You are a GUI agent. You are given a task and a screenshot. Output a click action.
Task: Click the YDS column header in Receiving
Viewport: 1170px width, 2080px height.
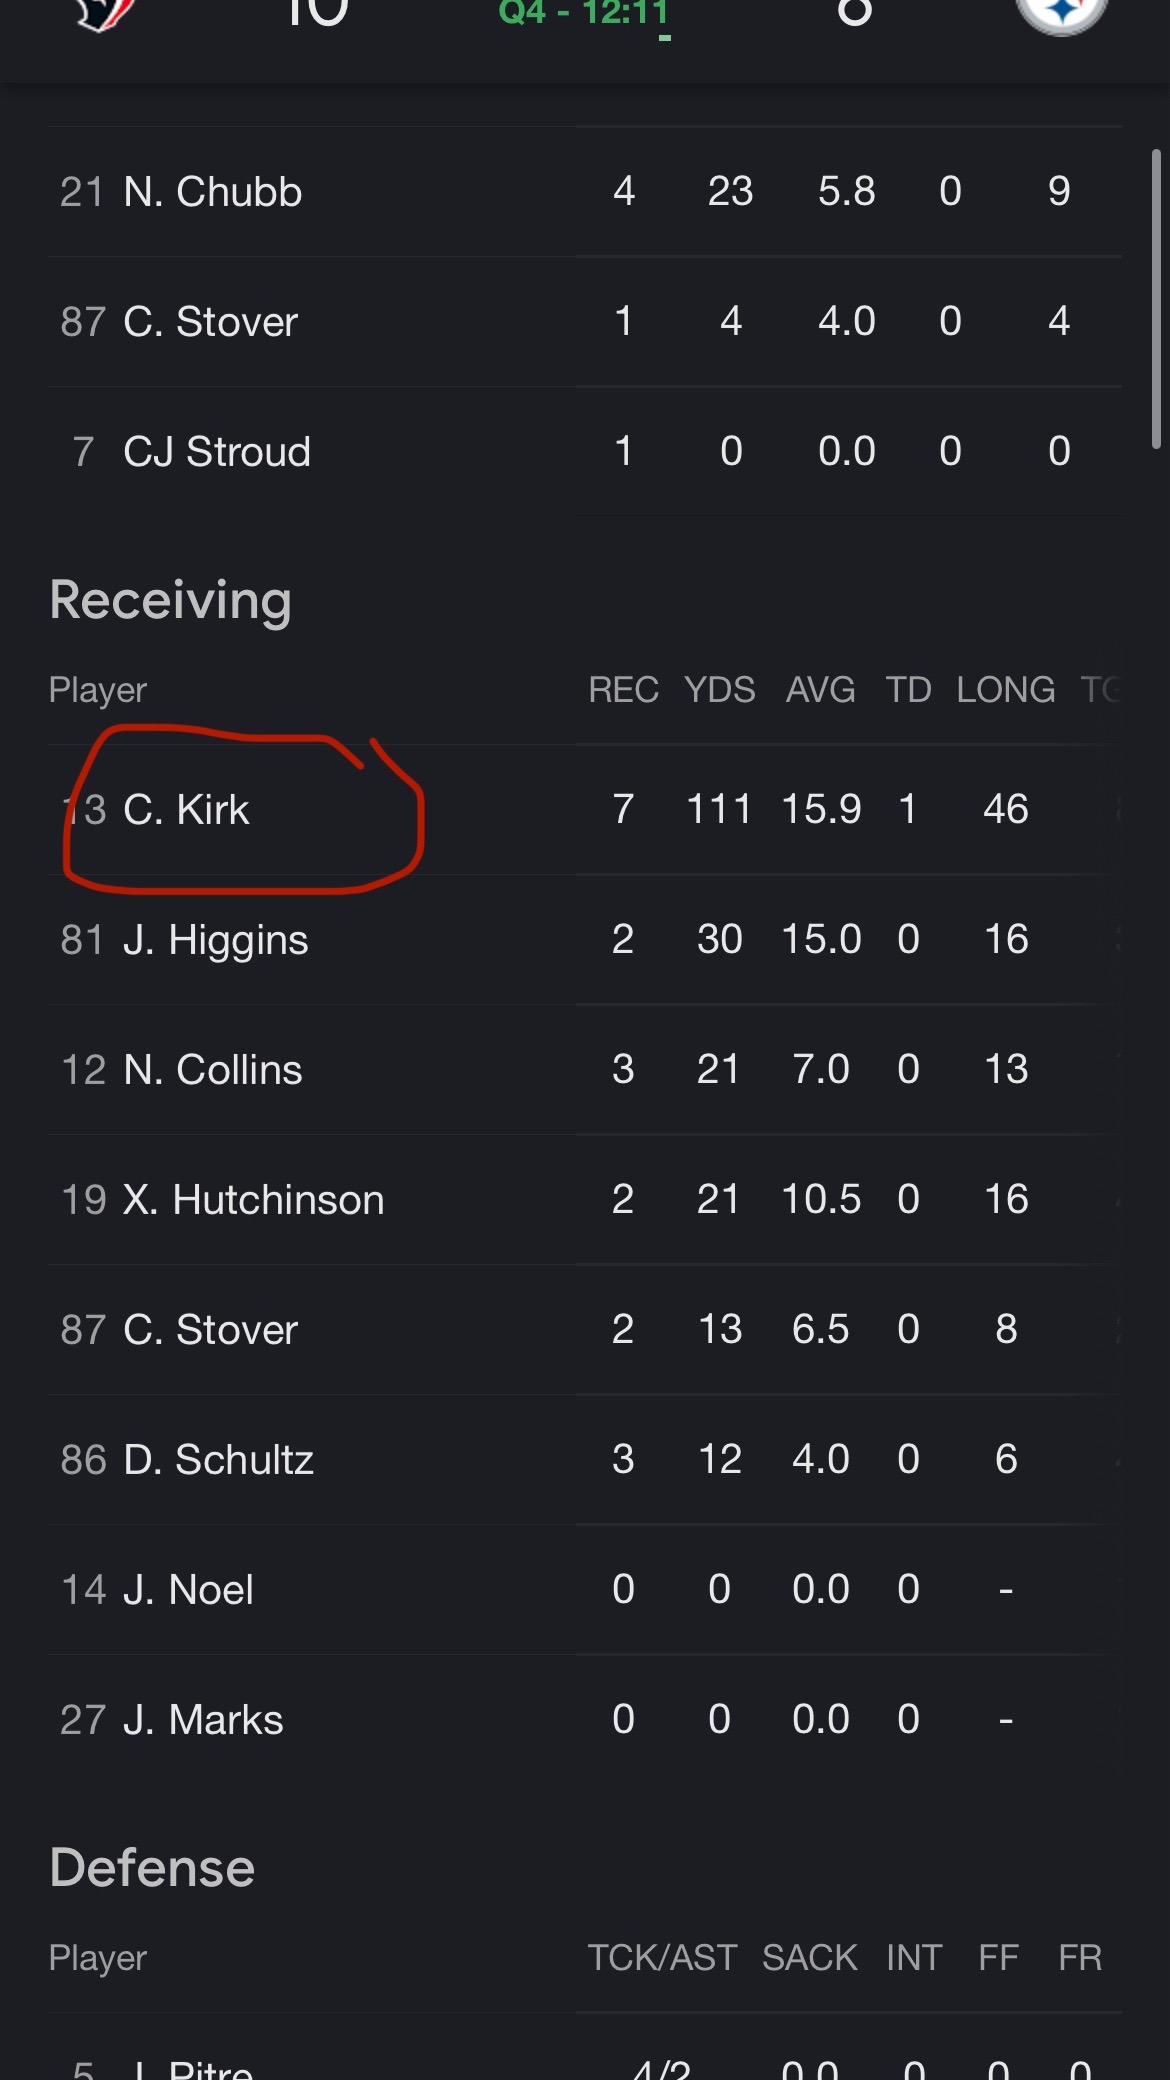720,690
